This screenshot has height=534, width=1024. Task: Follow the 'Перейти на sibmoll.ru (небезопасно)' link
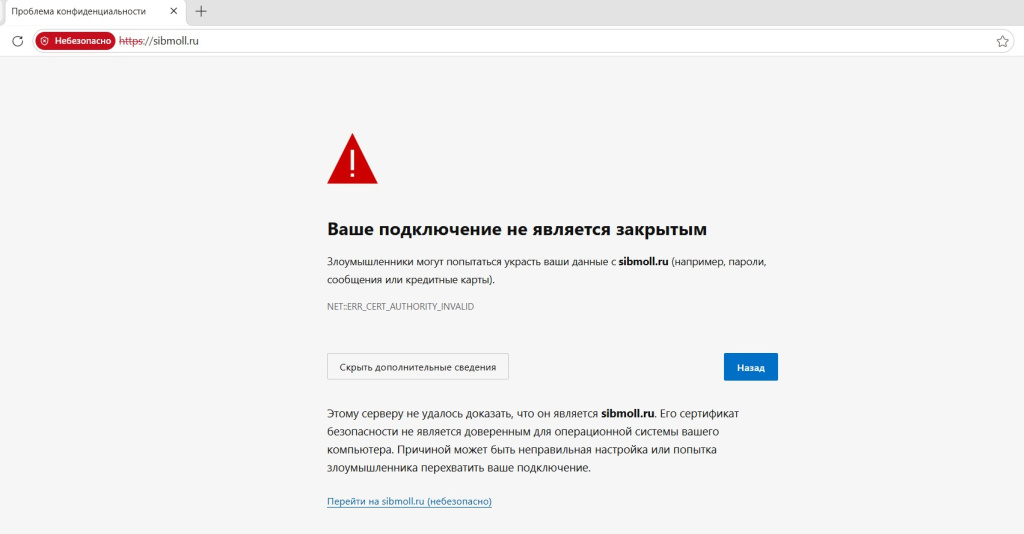[409, 501]
